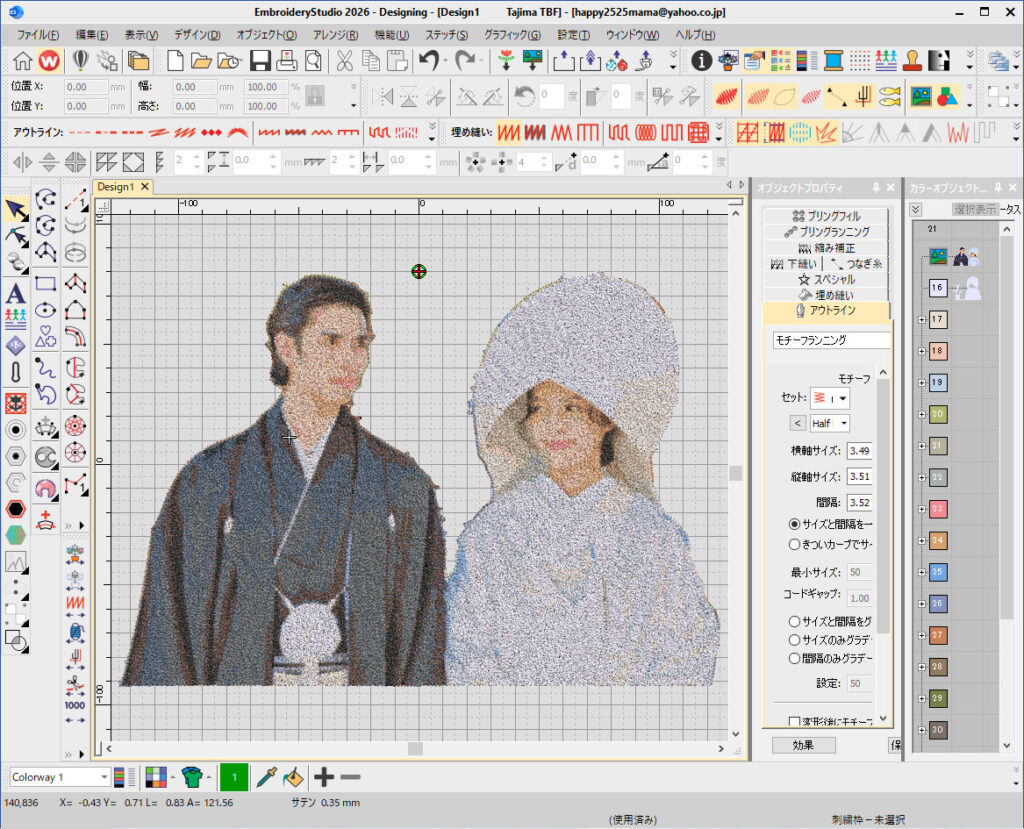Image resolution: width=1024 pixels, height=829 pixels.
Task: Open the ステッチ menu
Action: [446, 35]
